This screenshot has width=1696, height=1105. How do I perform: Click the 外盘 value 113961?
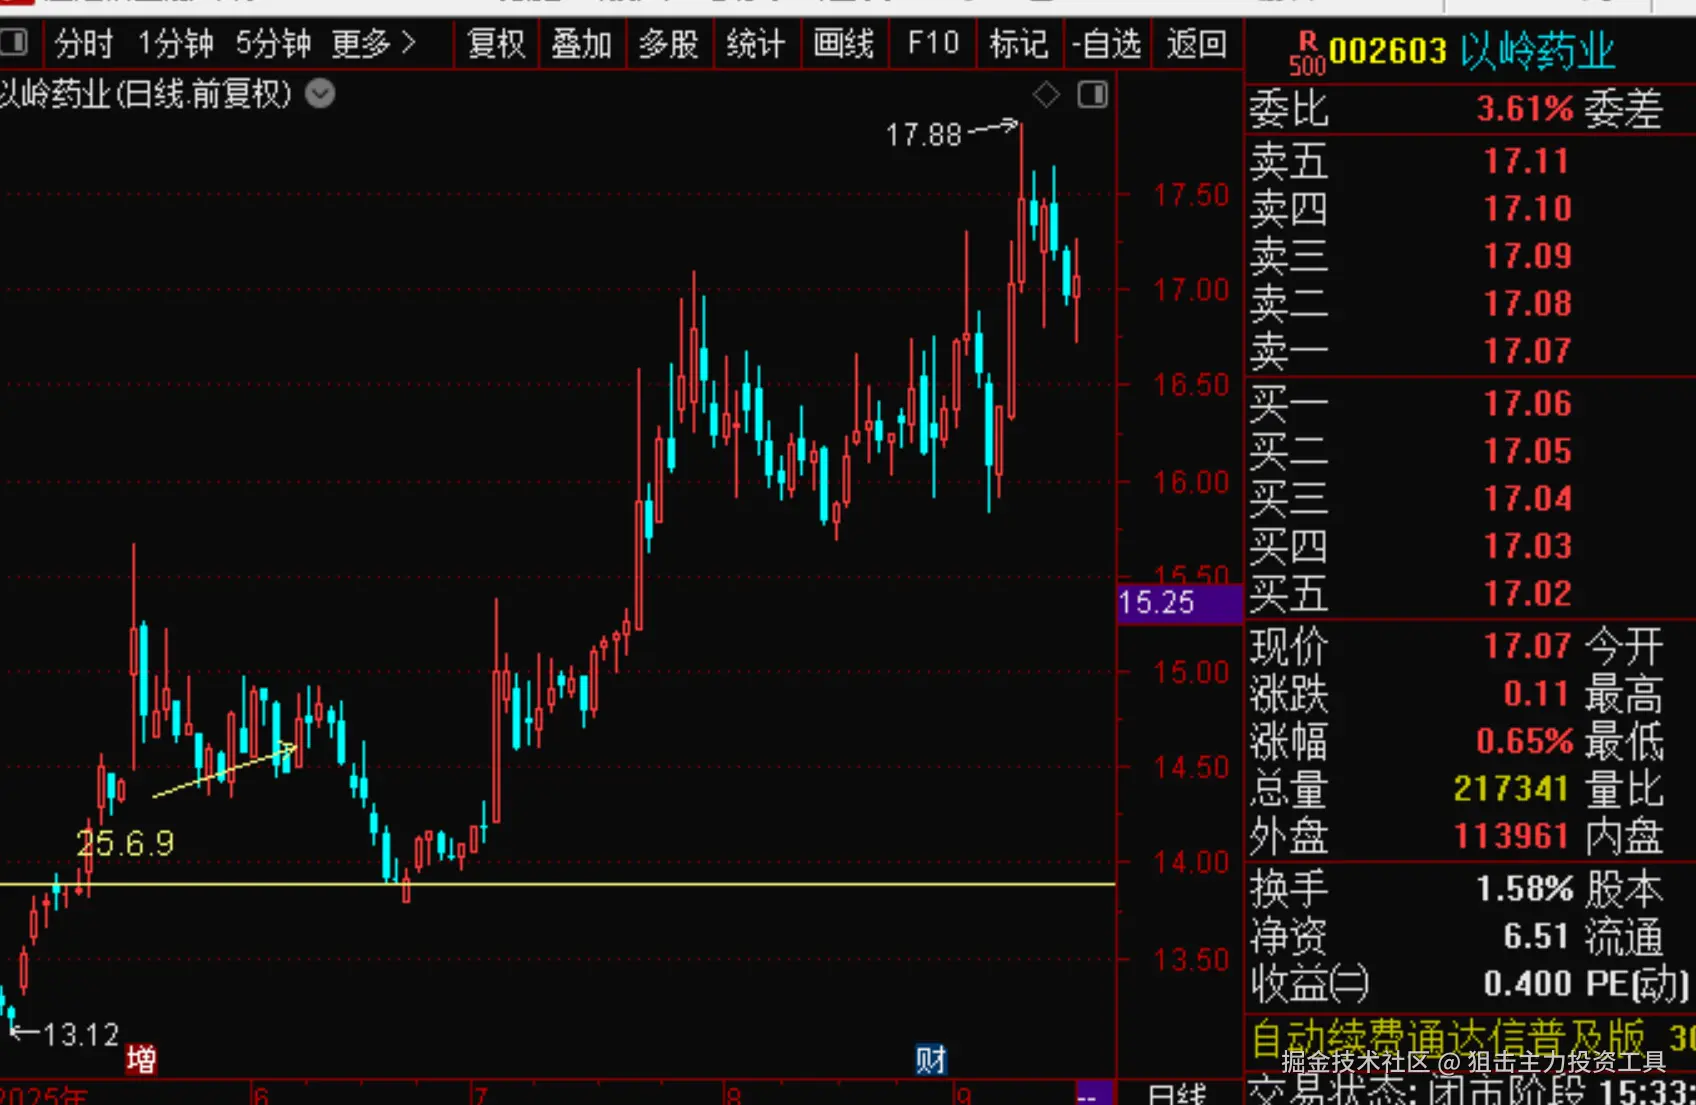(1511, 836)
